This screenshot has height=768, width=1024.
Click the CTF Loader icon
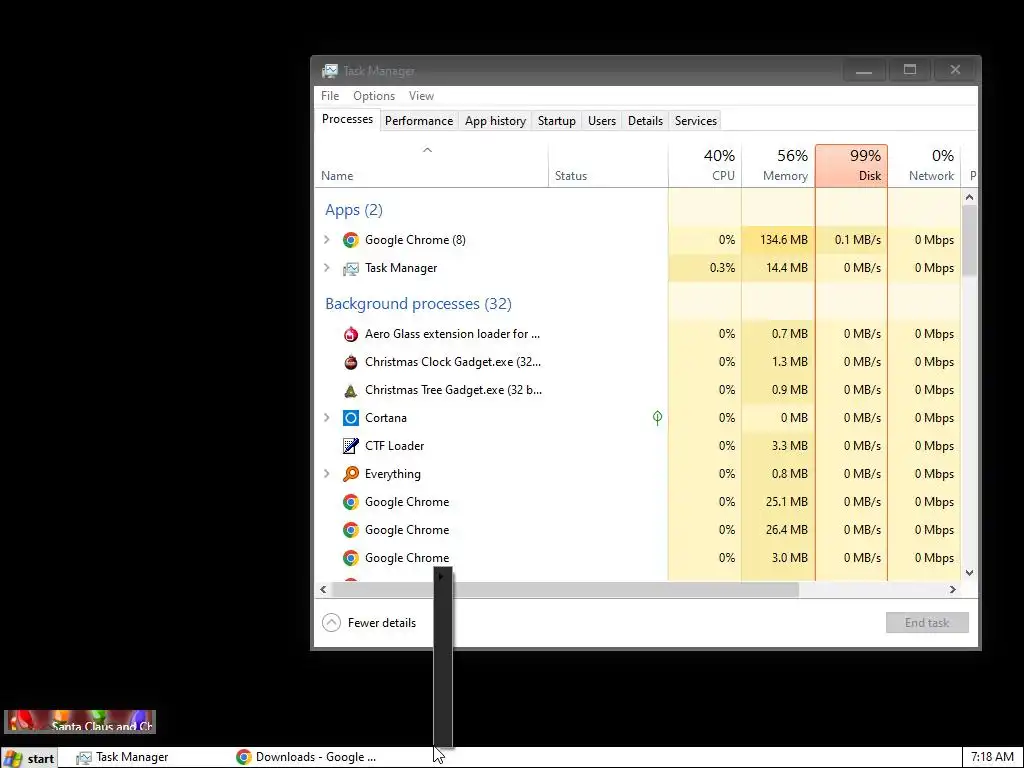point(351,446)
